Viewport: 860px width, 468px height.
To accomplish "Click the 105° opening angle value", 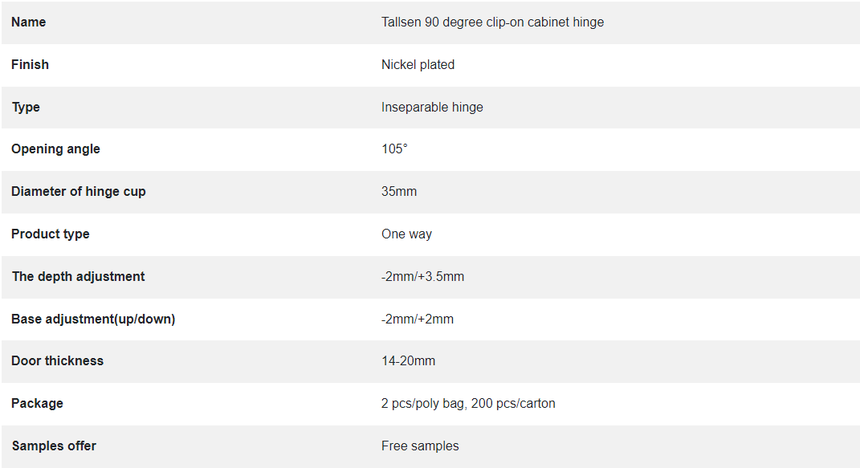I will click(x=394, y=149).
